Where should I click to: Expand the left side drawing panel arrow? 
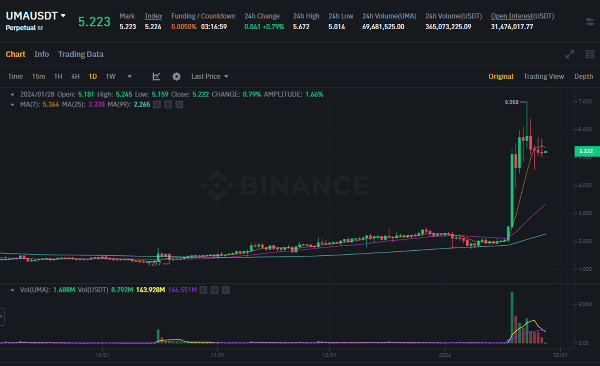coord(2,317)
